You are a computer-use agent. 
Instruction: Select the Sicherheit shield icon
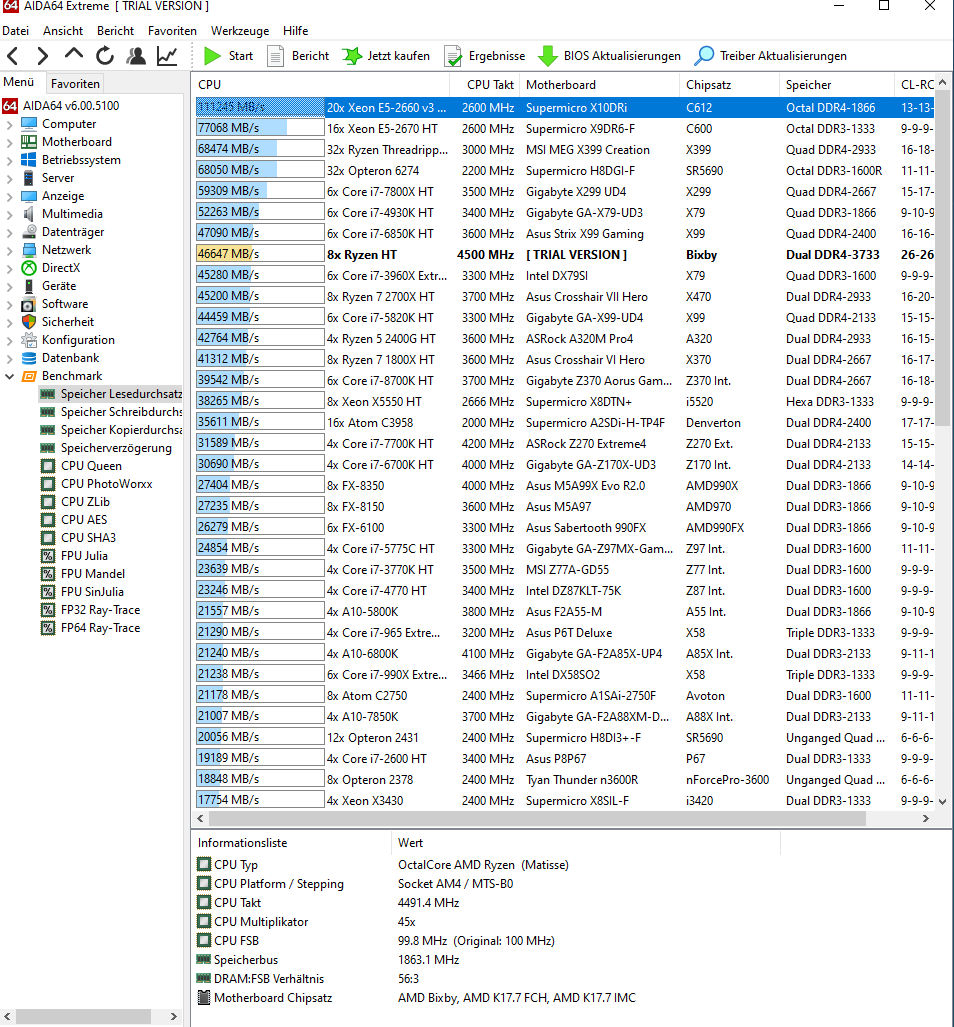(x=29, y=322)
